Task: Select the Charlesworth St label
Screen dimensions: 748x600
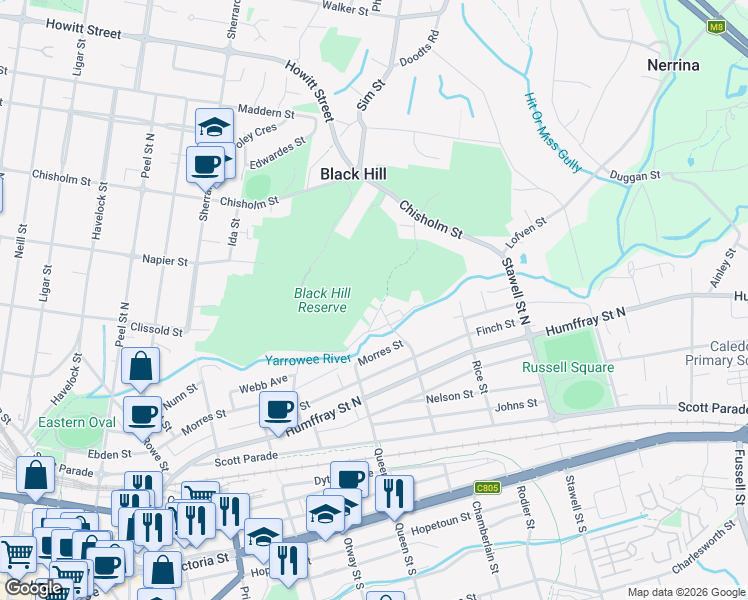Action: coord(703,547)
